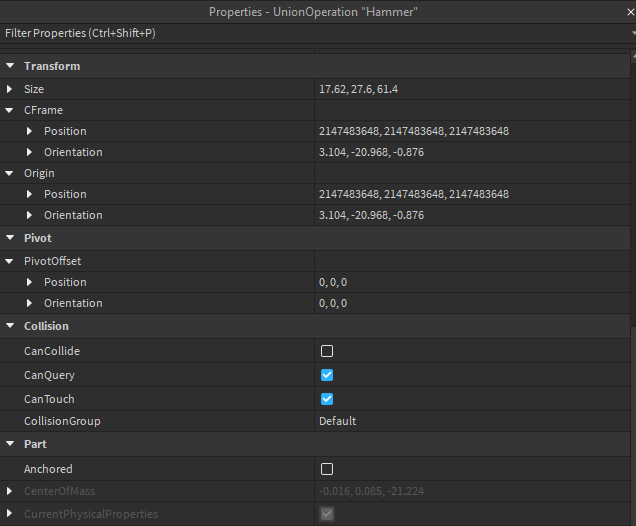Disable the CanTouch checkbox

pyautogui.click(x=327, y=399)
